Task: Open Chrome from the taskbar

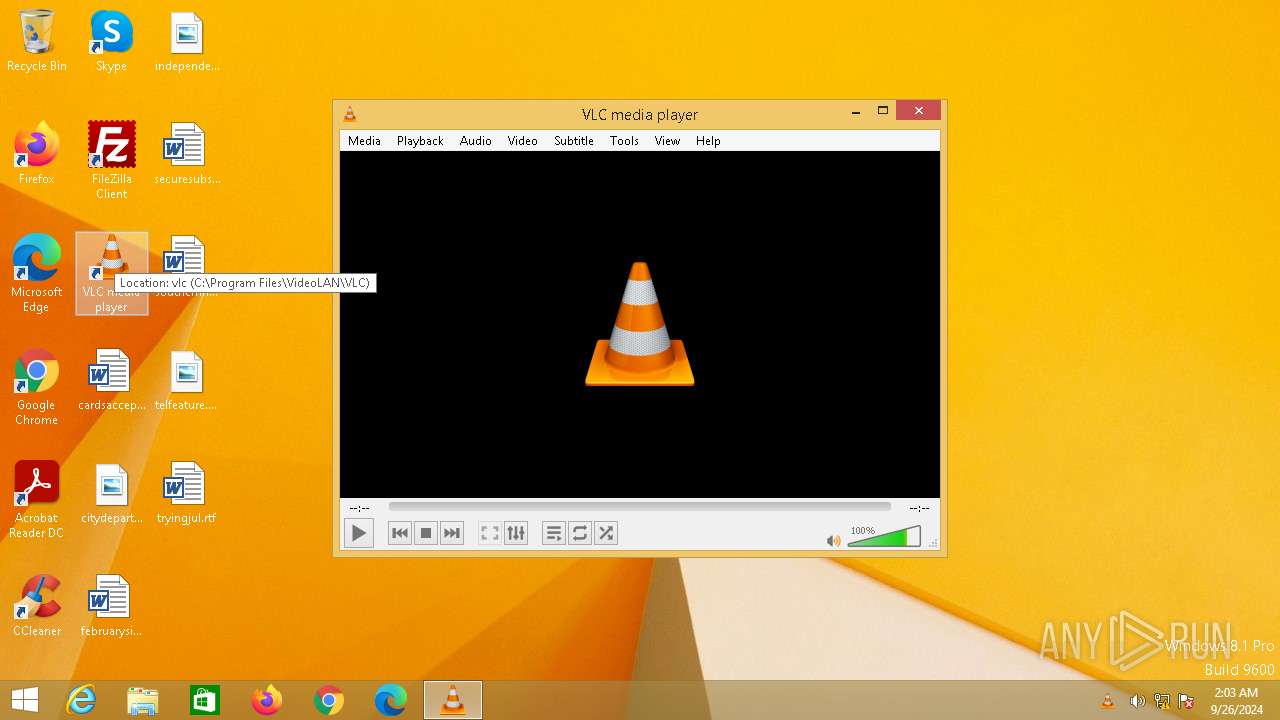Action: click(329, 700)
